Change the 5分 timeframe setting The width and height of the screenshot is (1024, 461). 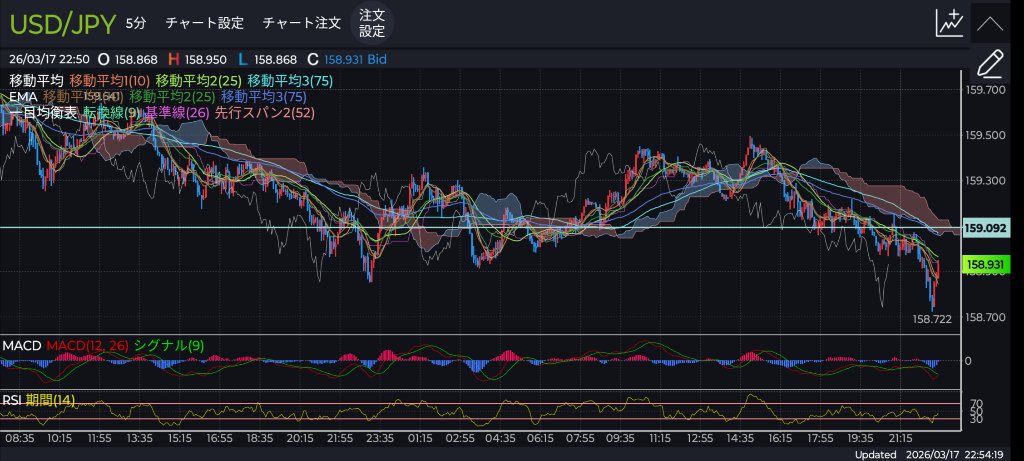pyautogui.click(x=135, y=22)
